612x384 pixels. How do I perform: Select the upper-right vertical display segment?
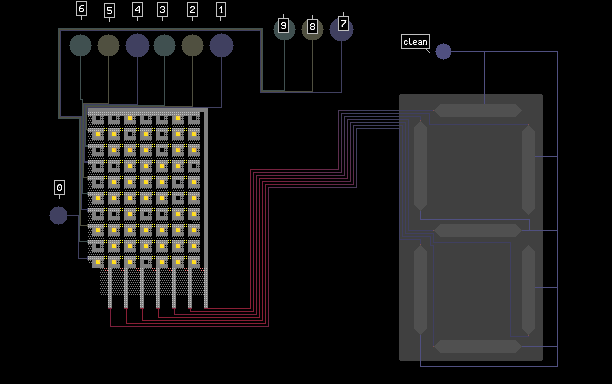[528, 169]
